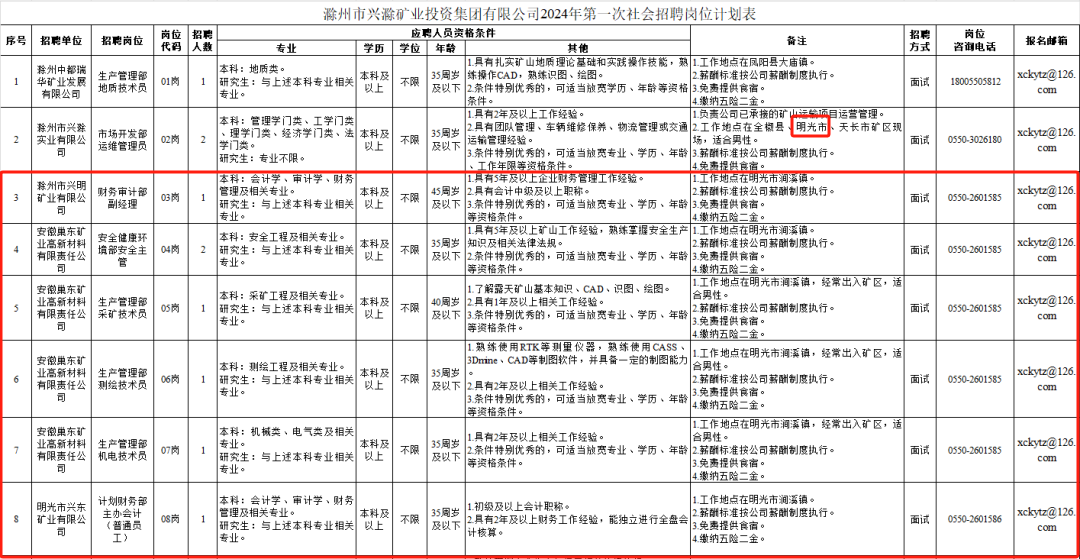Viewport: 1080px width, 559px height.
Task: Click the '04岗' code cell
Action: 170,249
